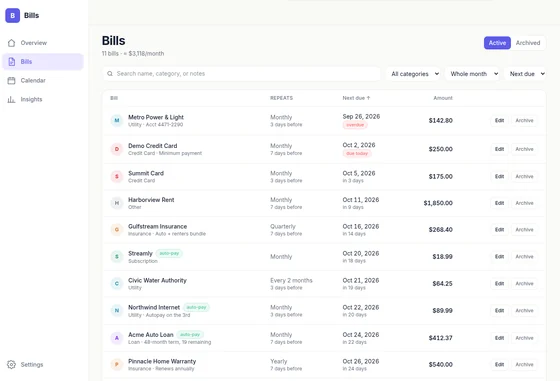Image resolution: width=560 pixels, height=381 pixels.
Task: Click Acme Auto Loan auto-pay badge
Action: point(190,335)
